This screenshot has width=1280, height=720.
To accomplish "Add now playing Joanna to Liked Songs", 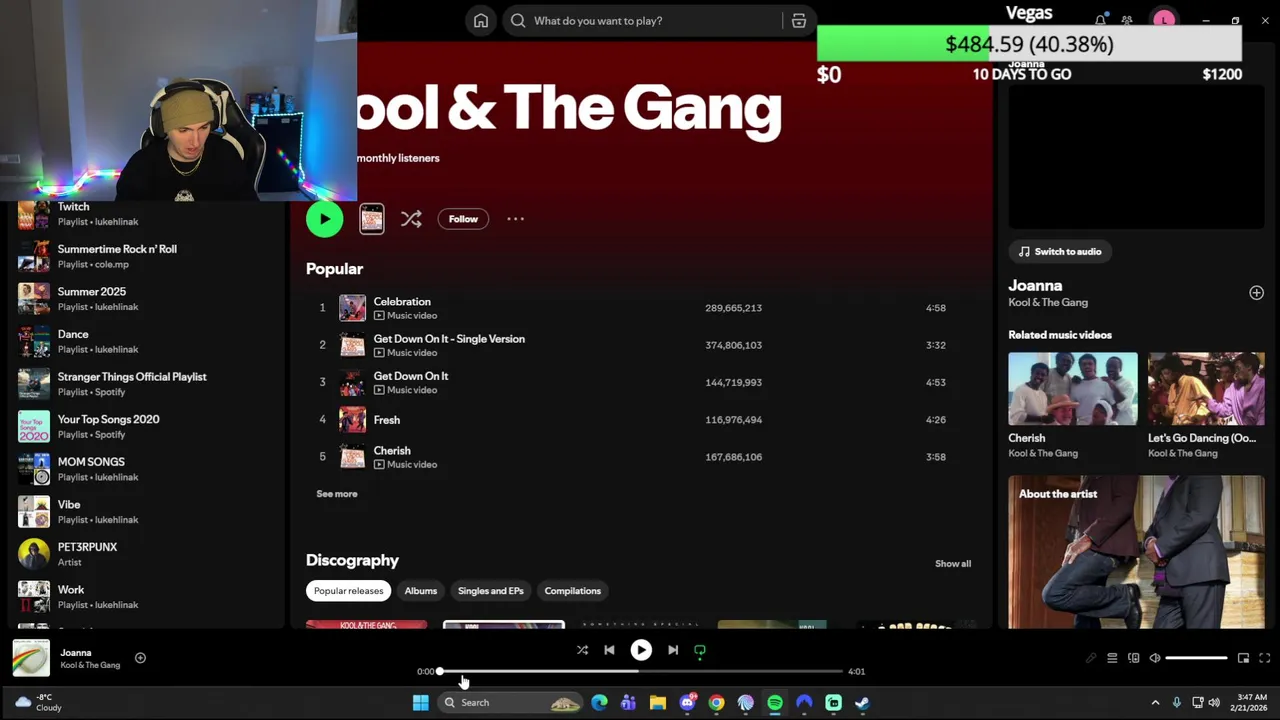I will tap(140, 658).
